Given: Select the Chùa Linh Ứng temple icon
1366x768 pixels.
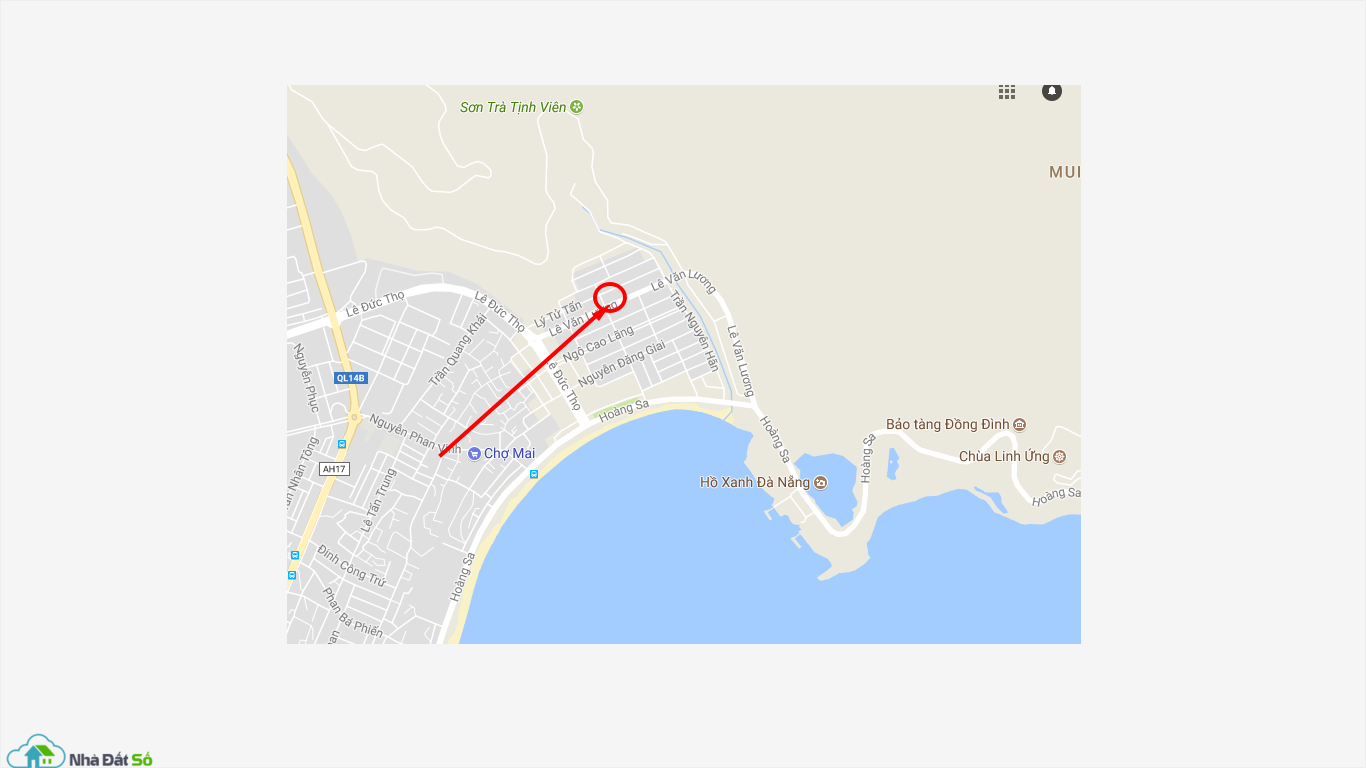Looking at the screenshot, I should 1059,457.
